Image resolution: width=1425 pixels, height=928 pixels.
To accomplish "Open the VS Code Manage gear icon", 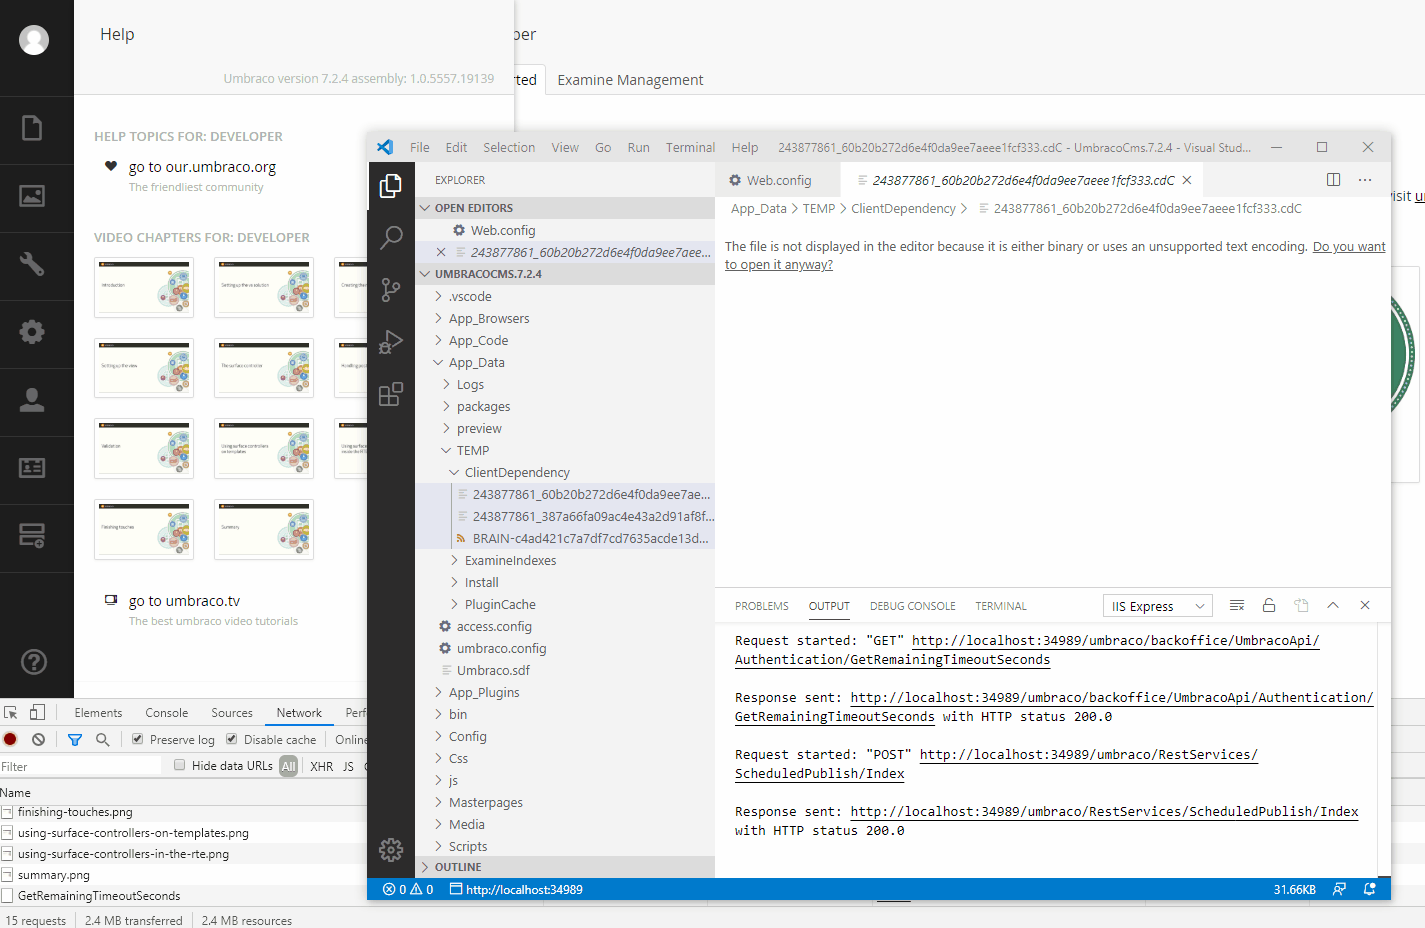I will click(391, 850).
